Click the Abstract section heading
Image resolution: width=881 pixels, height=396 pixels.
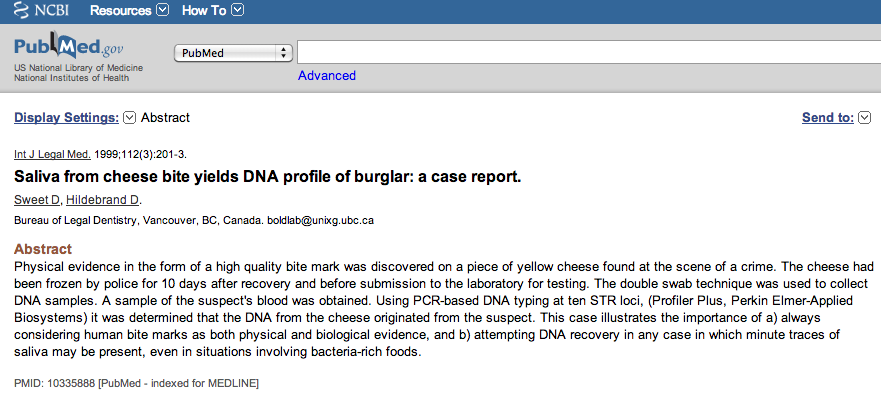point(43,249)
